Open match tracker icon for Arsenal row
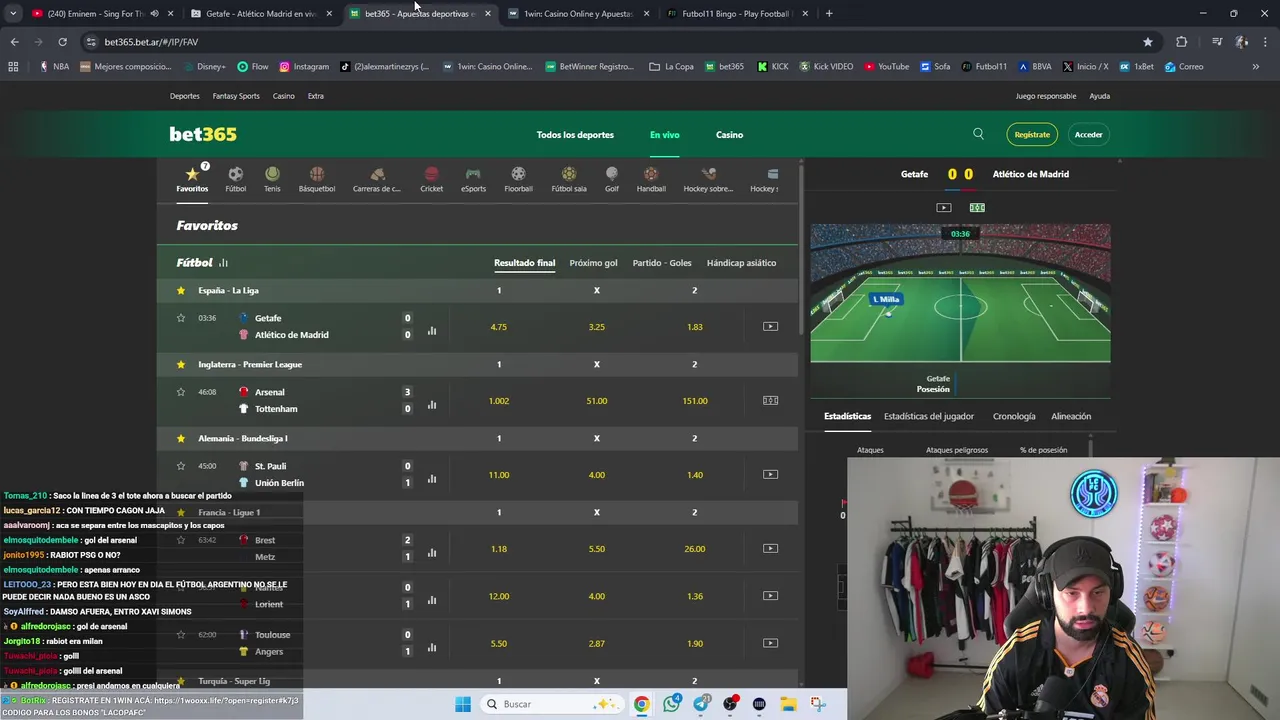 [770, 400]
